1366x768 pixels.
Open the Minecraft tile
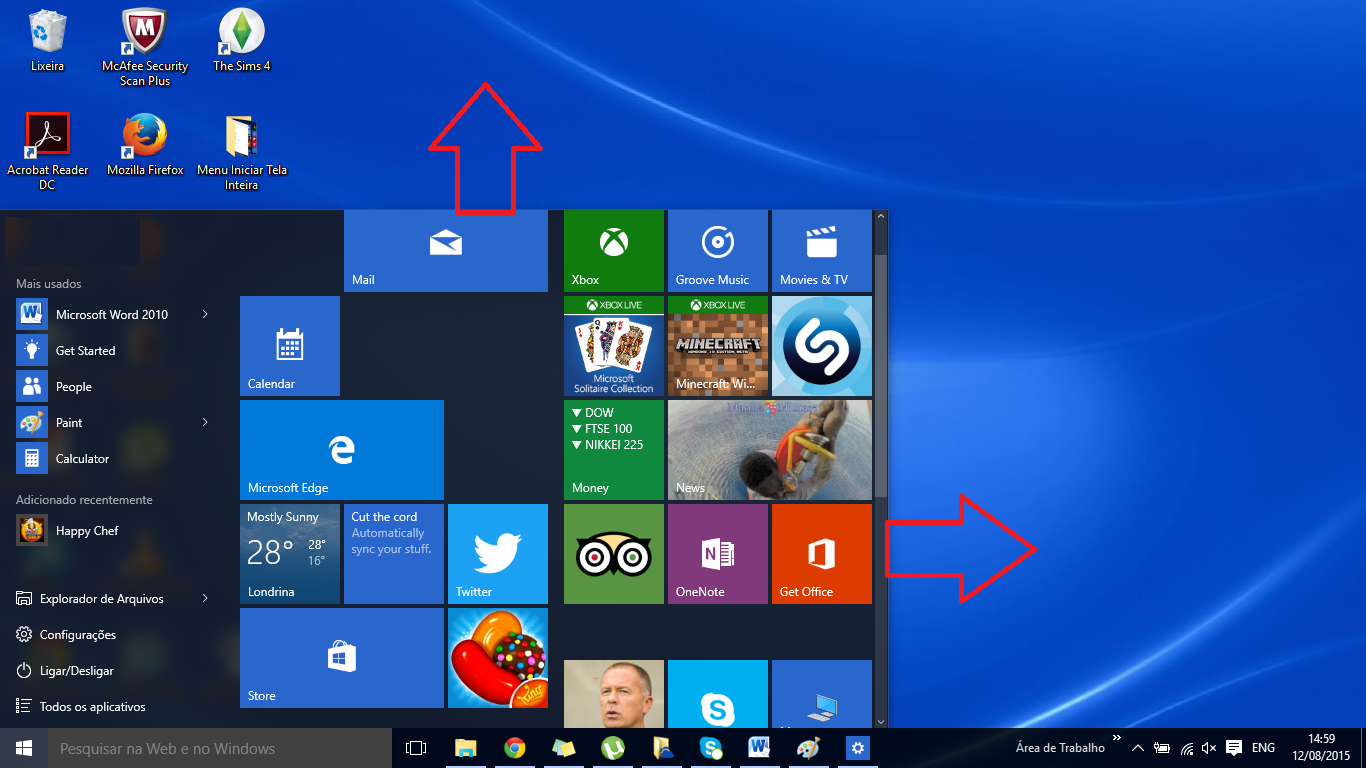coord(718,346)
